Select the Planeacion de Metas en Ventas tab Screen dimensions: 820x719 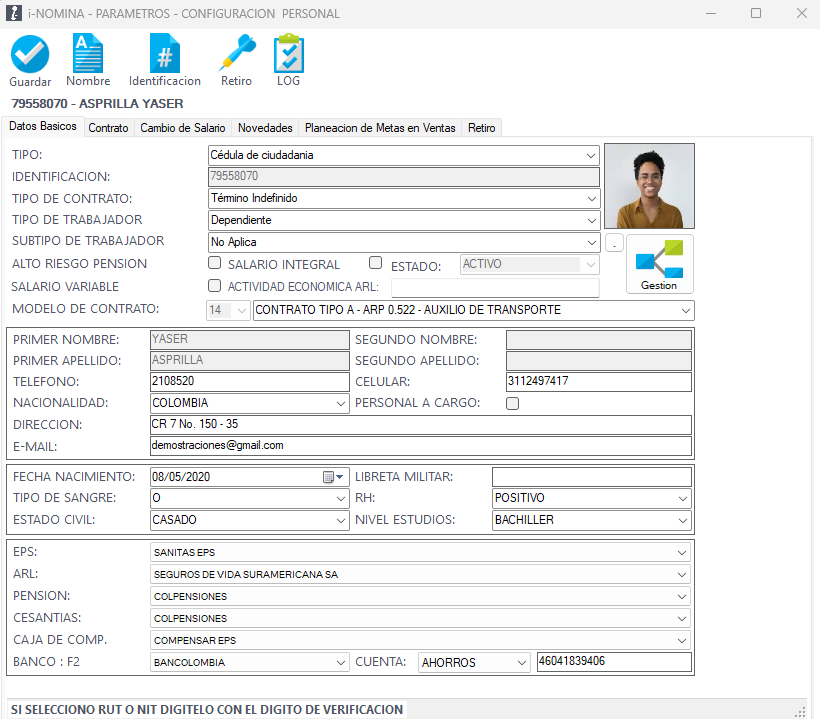pyautogui.click(x=380, y=128)
